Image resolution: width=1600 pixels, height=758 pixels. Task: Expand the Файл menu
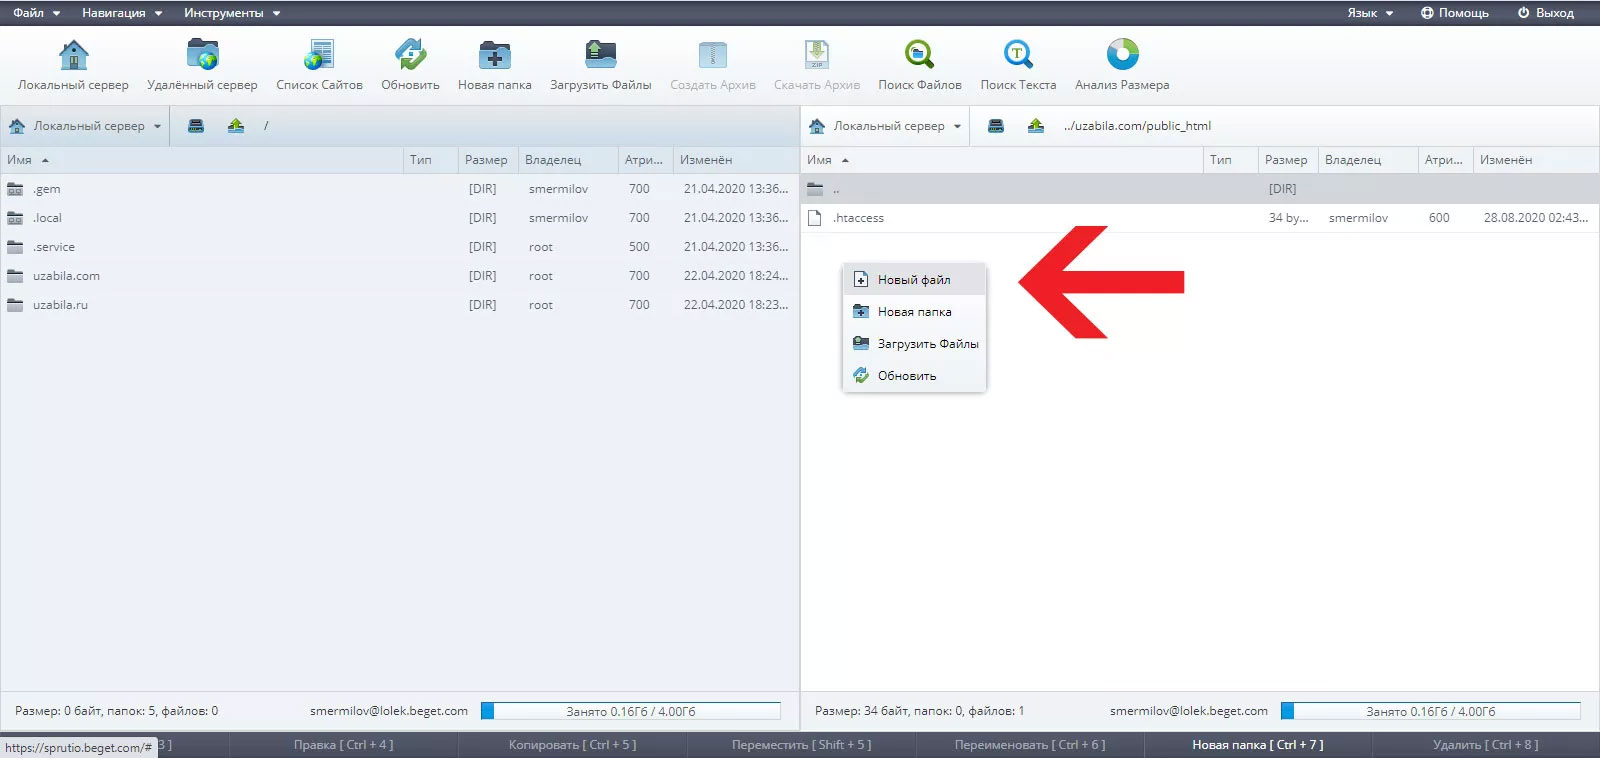tap(36, 13)
